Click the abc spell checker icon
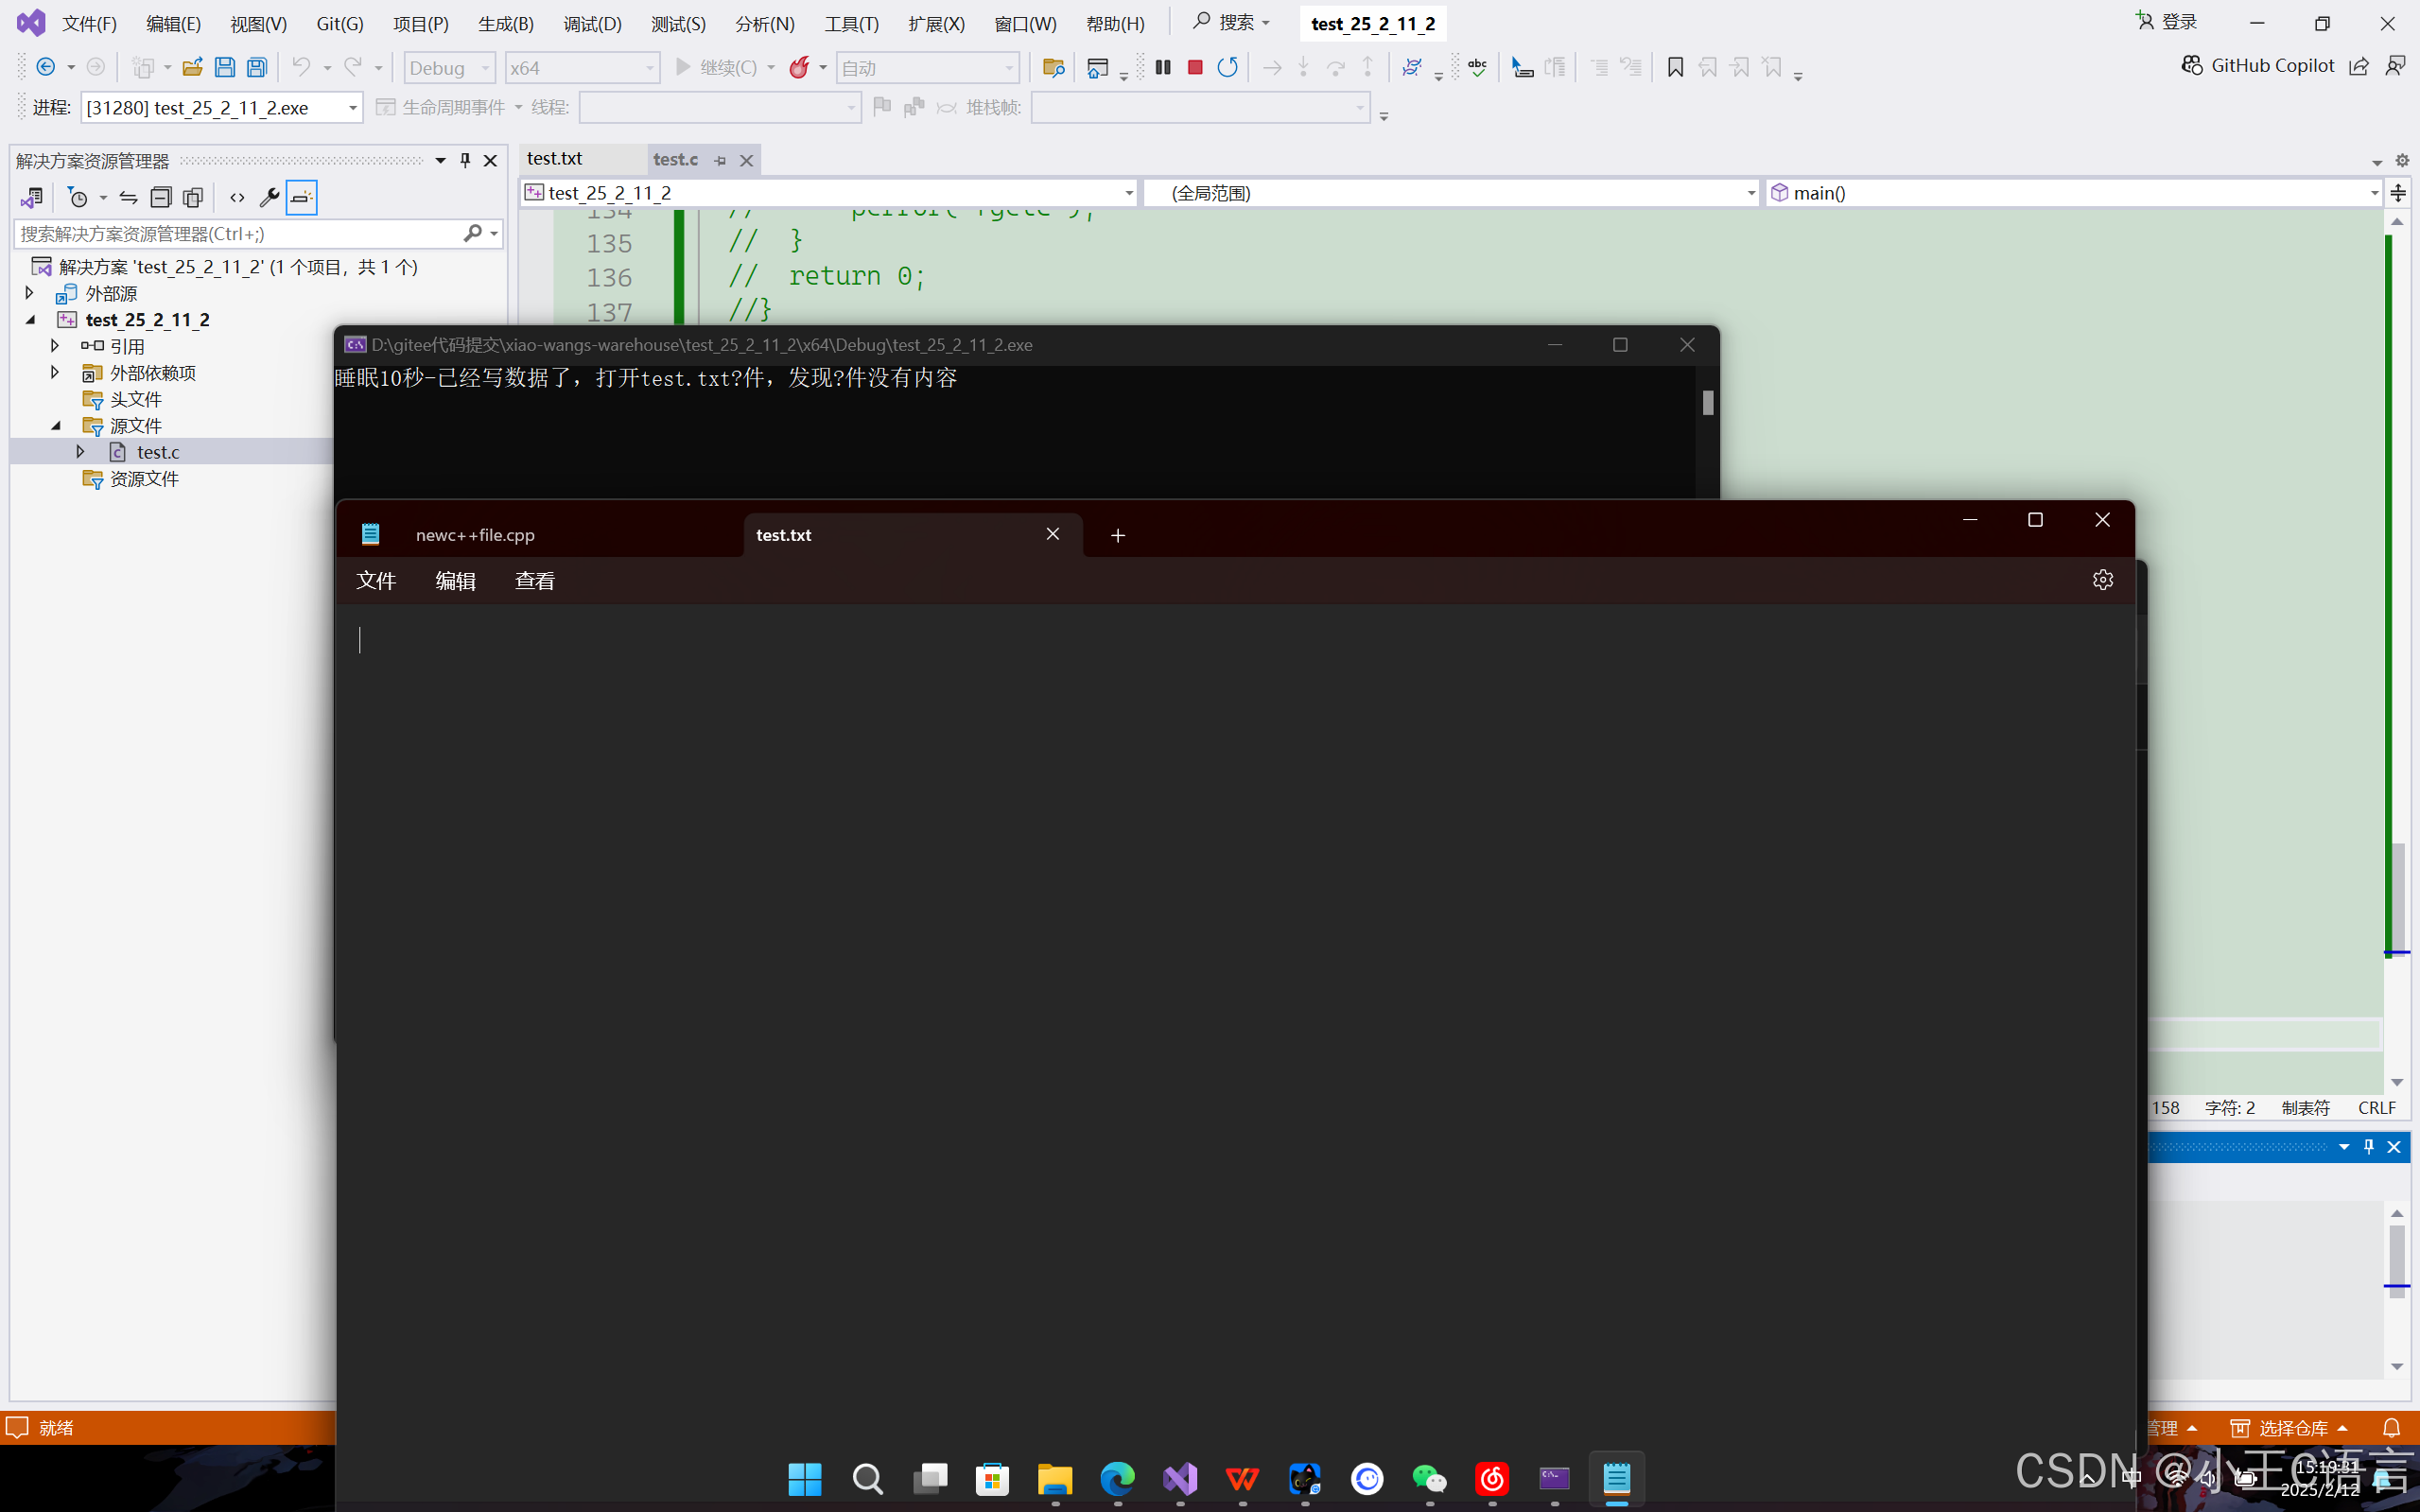Image resolution: width=2420 pixels, height=1512 pixels. [x=1477, y=67]
